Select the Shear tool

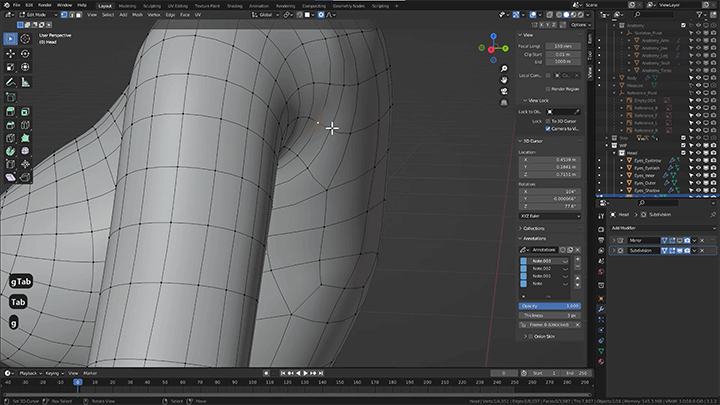click(11, 177)
